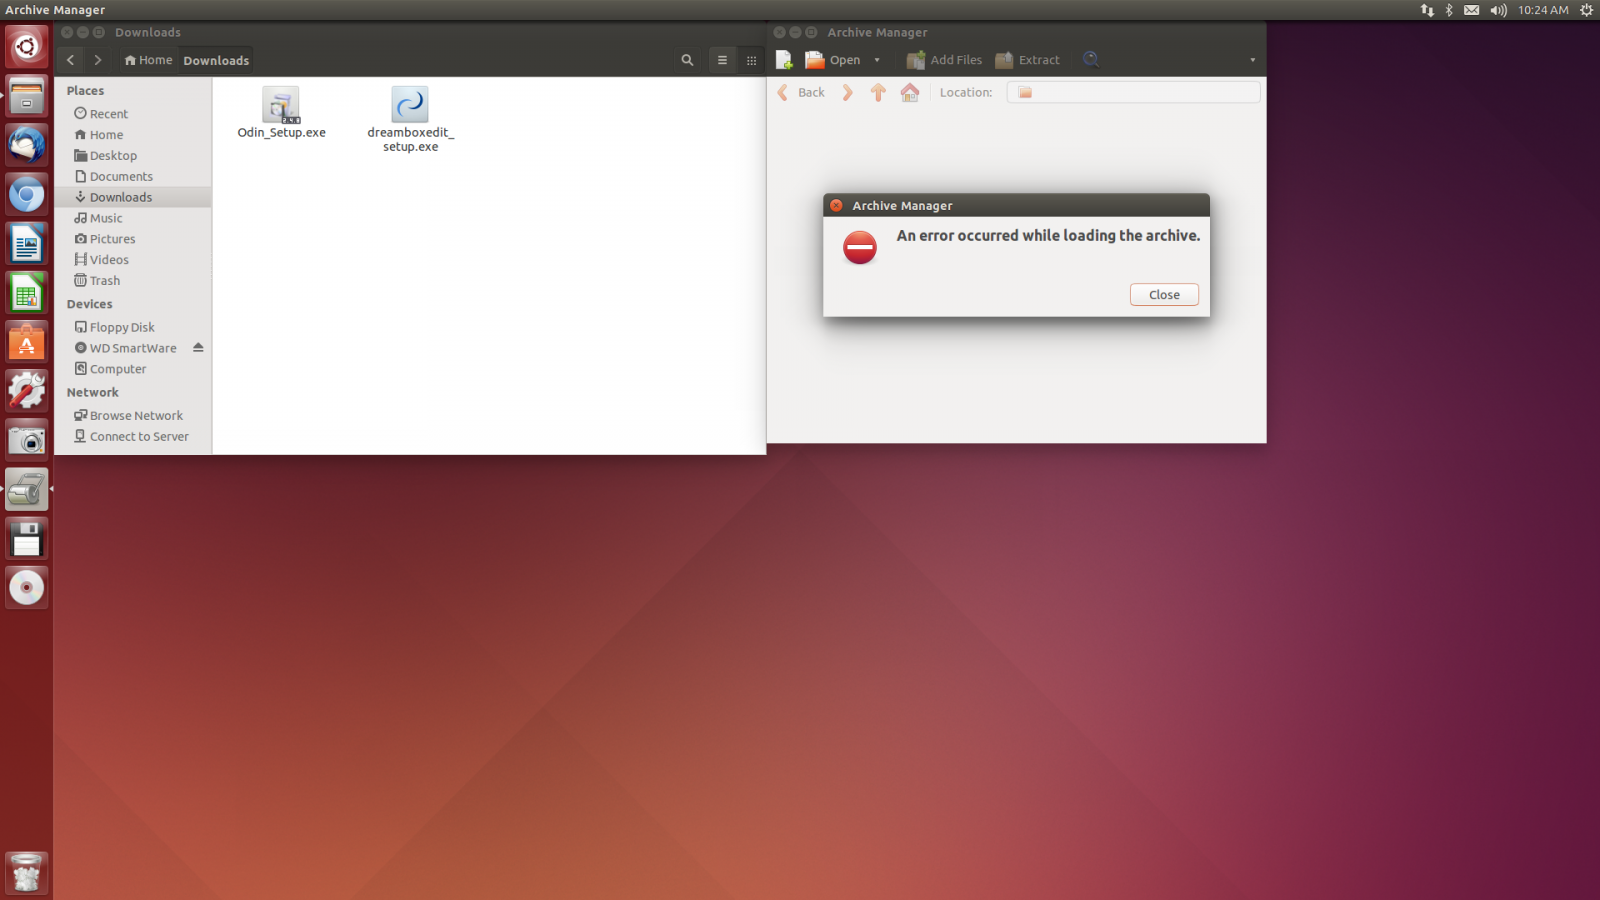This screenshot has height=900, width=1600.
Task: Open the sound volume indicator menu
Action: 1498,10
